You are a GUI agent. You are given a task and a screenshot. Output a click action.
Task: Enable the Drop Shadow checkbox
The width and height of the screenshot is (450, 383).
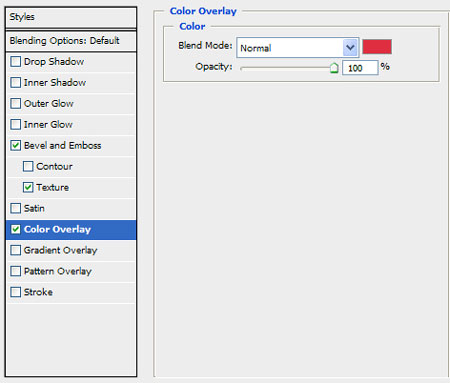click(x=15, y=62)
